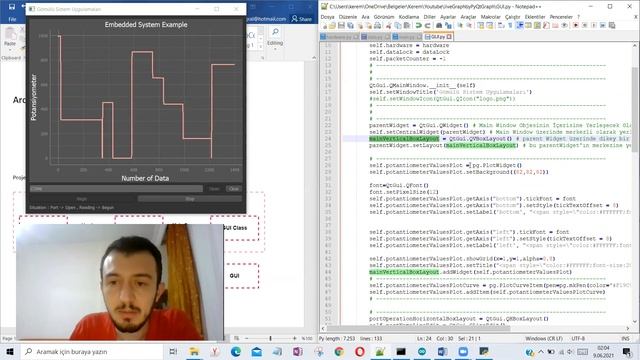This screenshot has height=360, width=640.
Task: Click the COM port input field
Action: click(x=116, y=189)
